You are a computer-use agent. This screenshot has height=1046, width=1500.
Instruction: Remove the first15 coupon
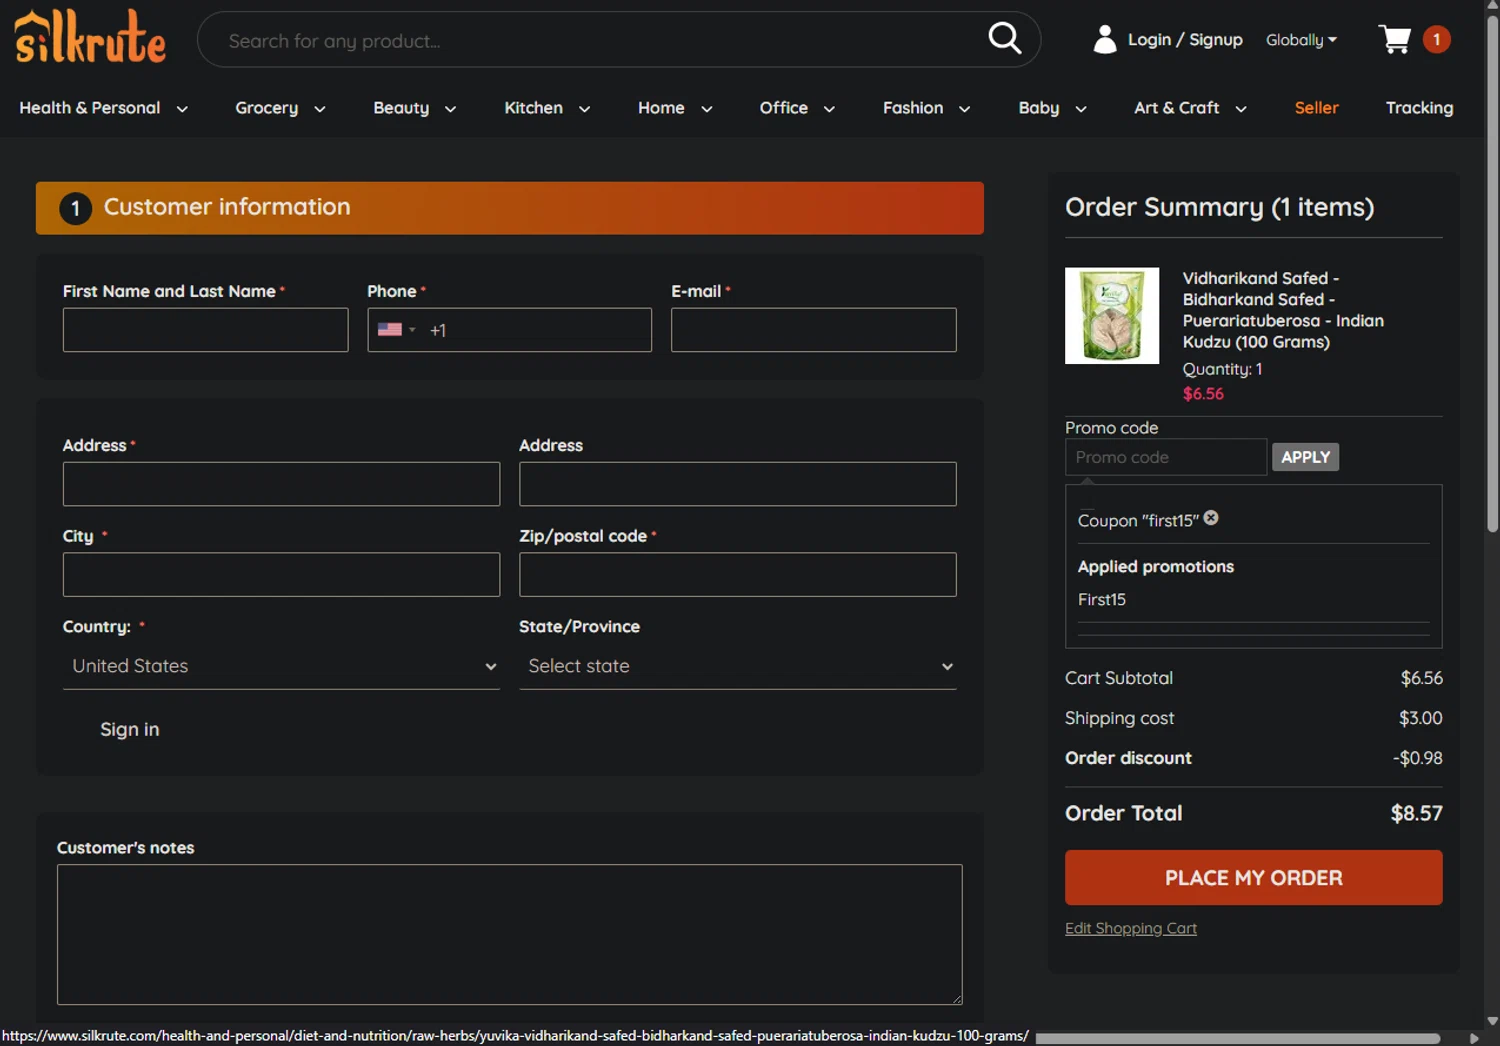click(x=1211, y=518)
